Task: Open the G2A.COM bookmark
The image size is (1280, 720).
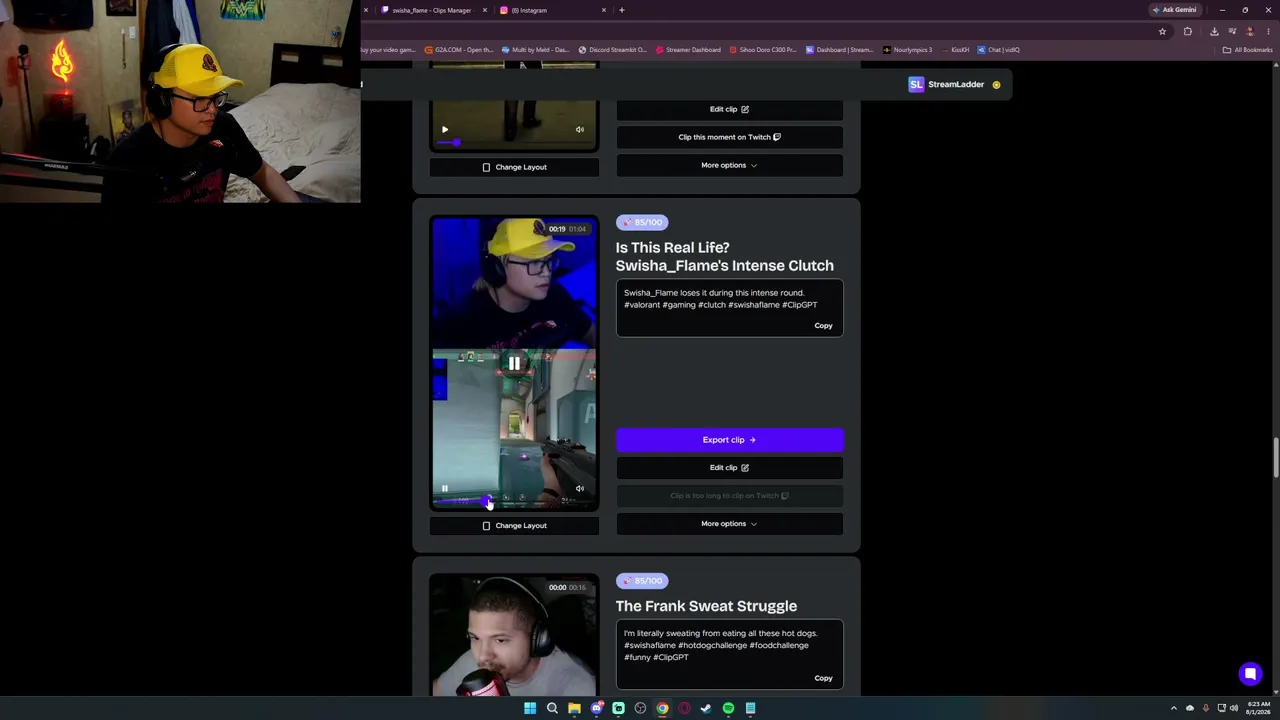Action: point(459,50)
